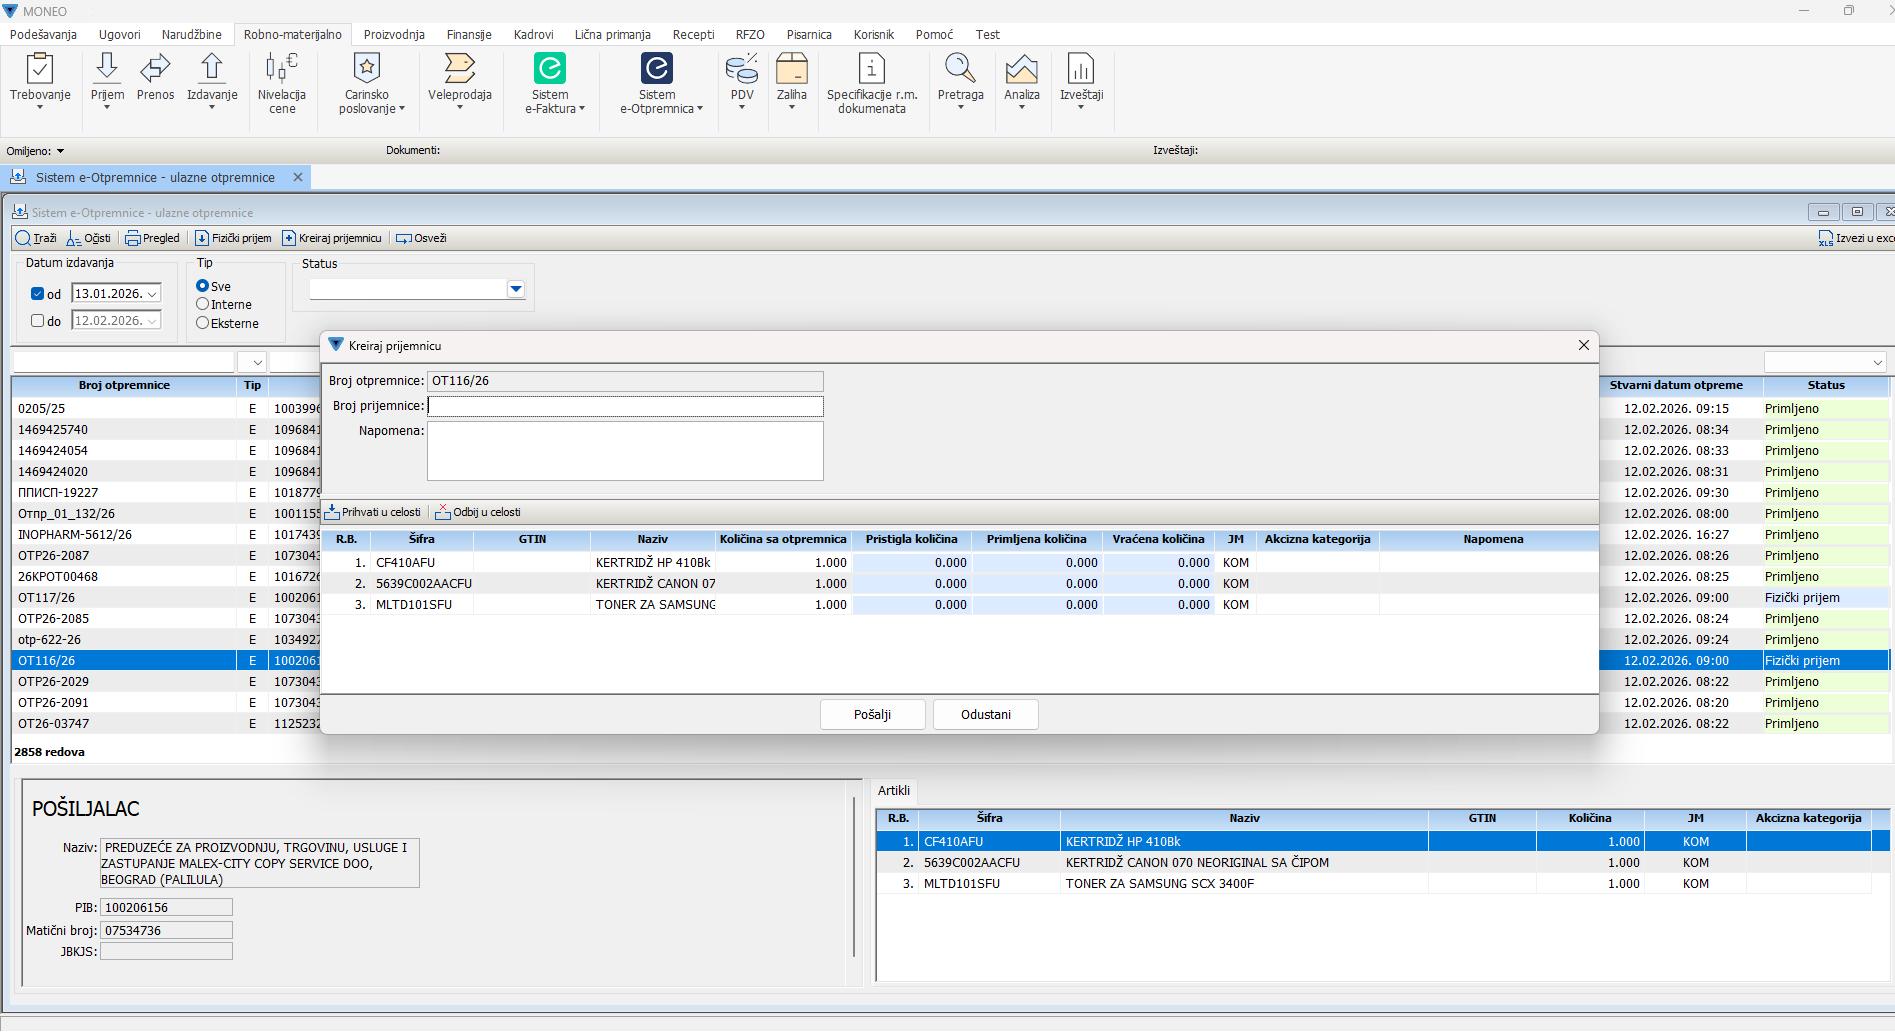Click the Nivelacija cene icon
The width and height of the screenshot is (1895, 1032).
[281, 70]
